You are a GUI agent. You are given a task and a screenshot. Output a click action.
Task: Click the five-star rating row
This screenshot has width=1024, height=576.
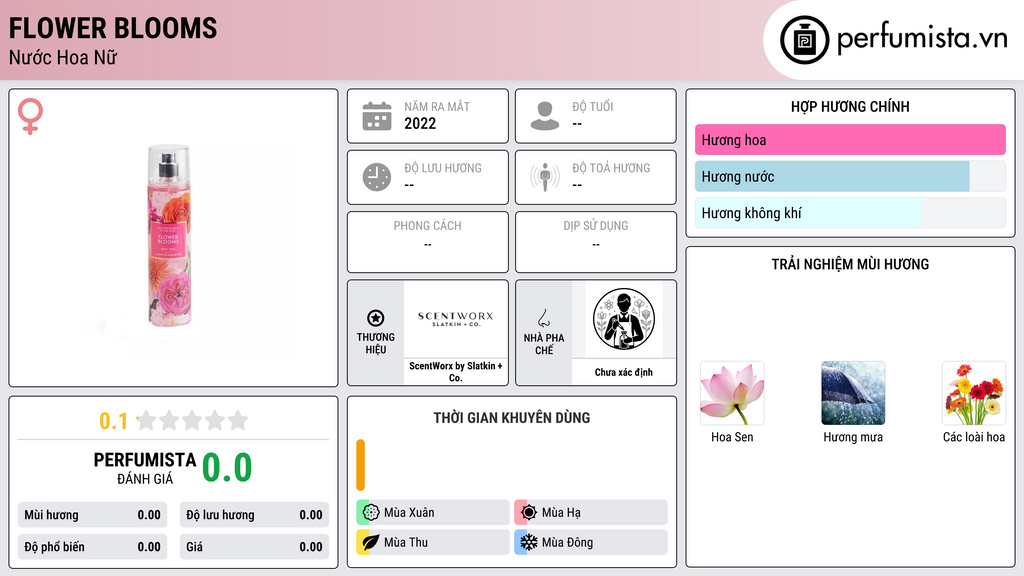pyautogui.click(x=192, y=420)
